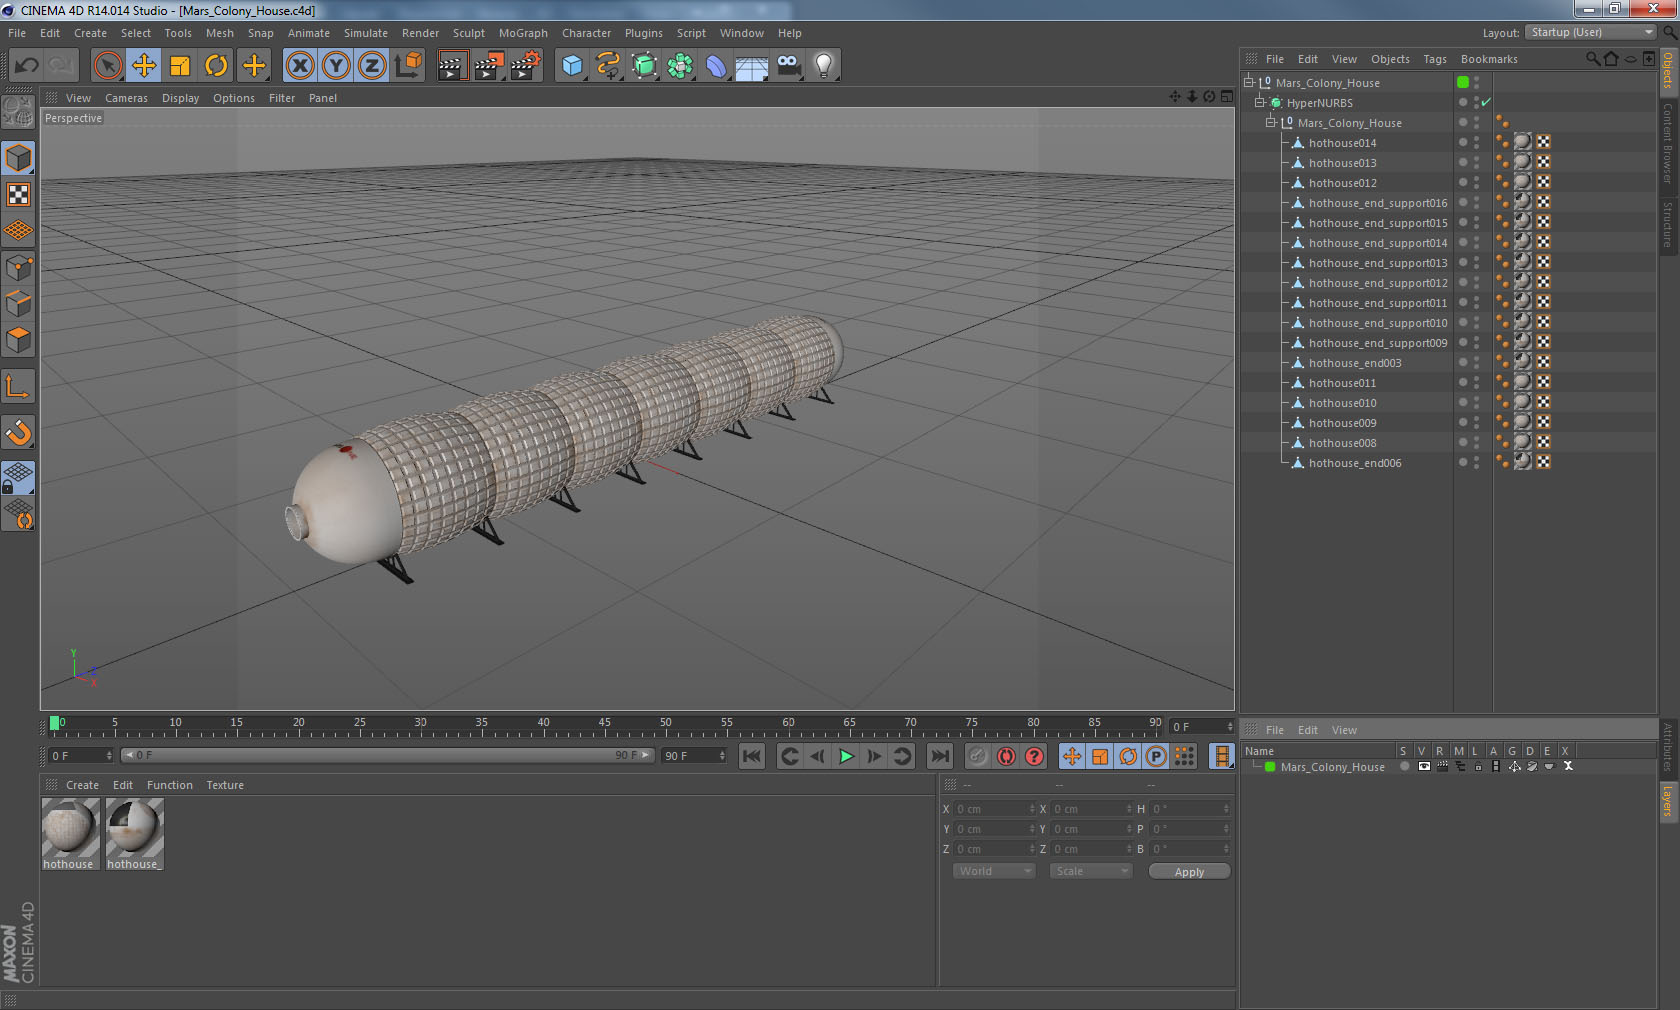Switch to Edges mode
Image resolution: width=1680 pixels, height=1010 pixels.
click(x=18, y=304)
